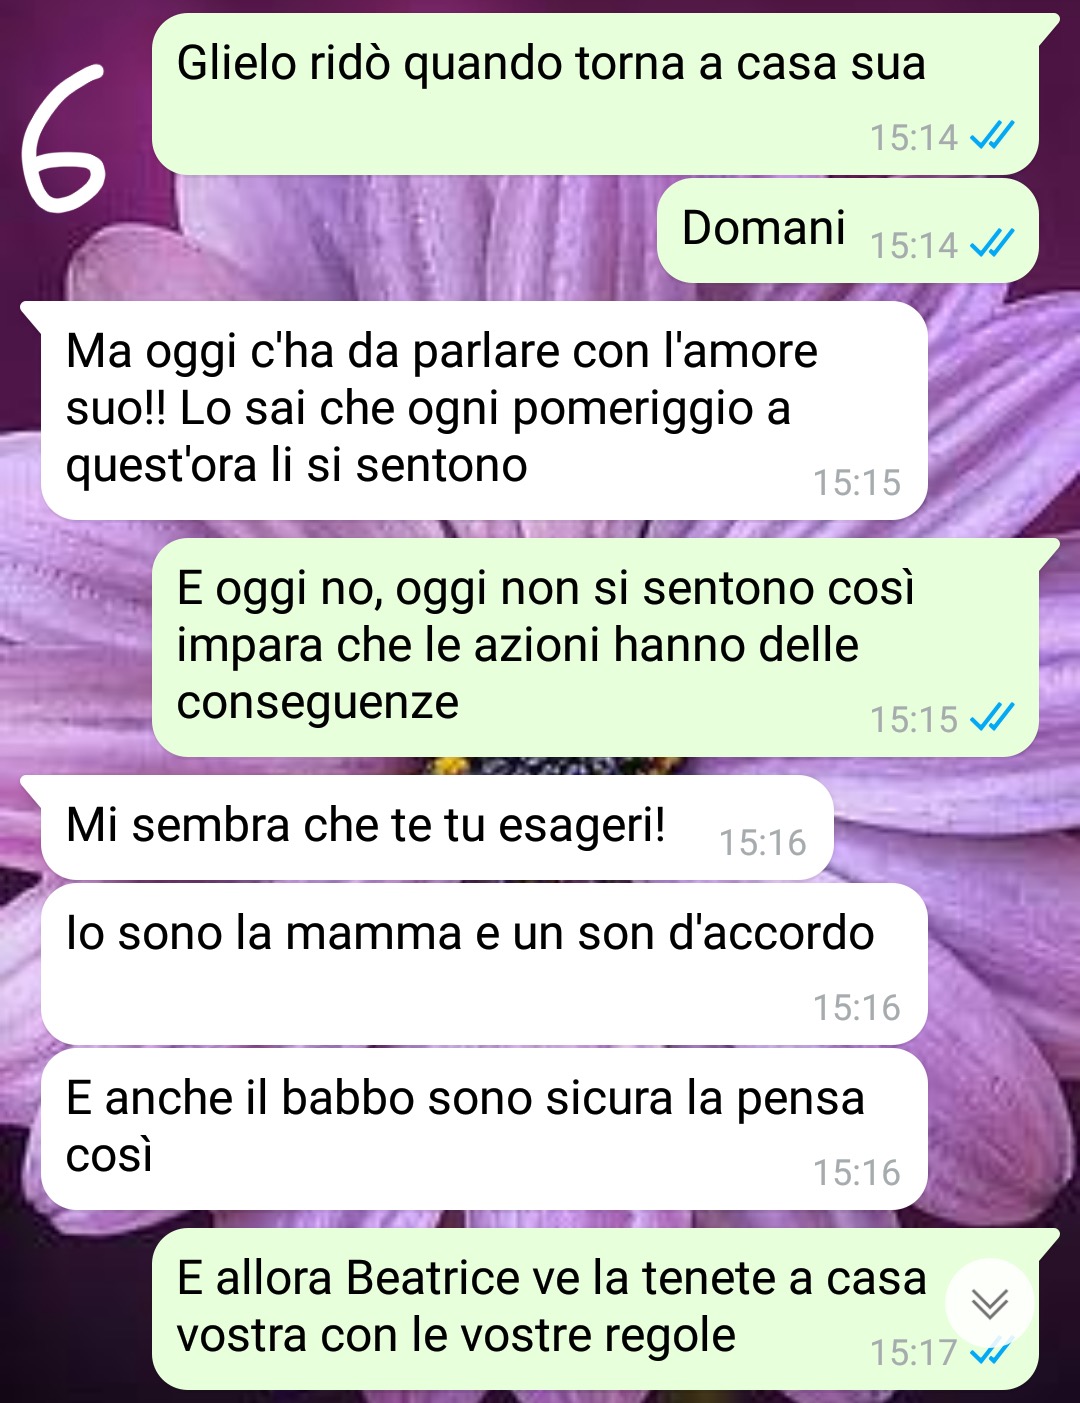Tap read receipt ticks on 'Domani' message
Viewport: 1080px width, 1403px height.
992,243
